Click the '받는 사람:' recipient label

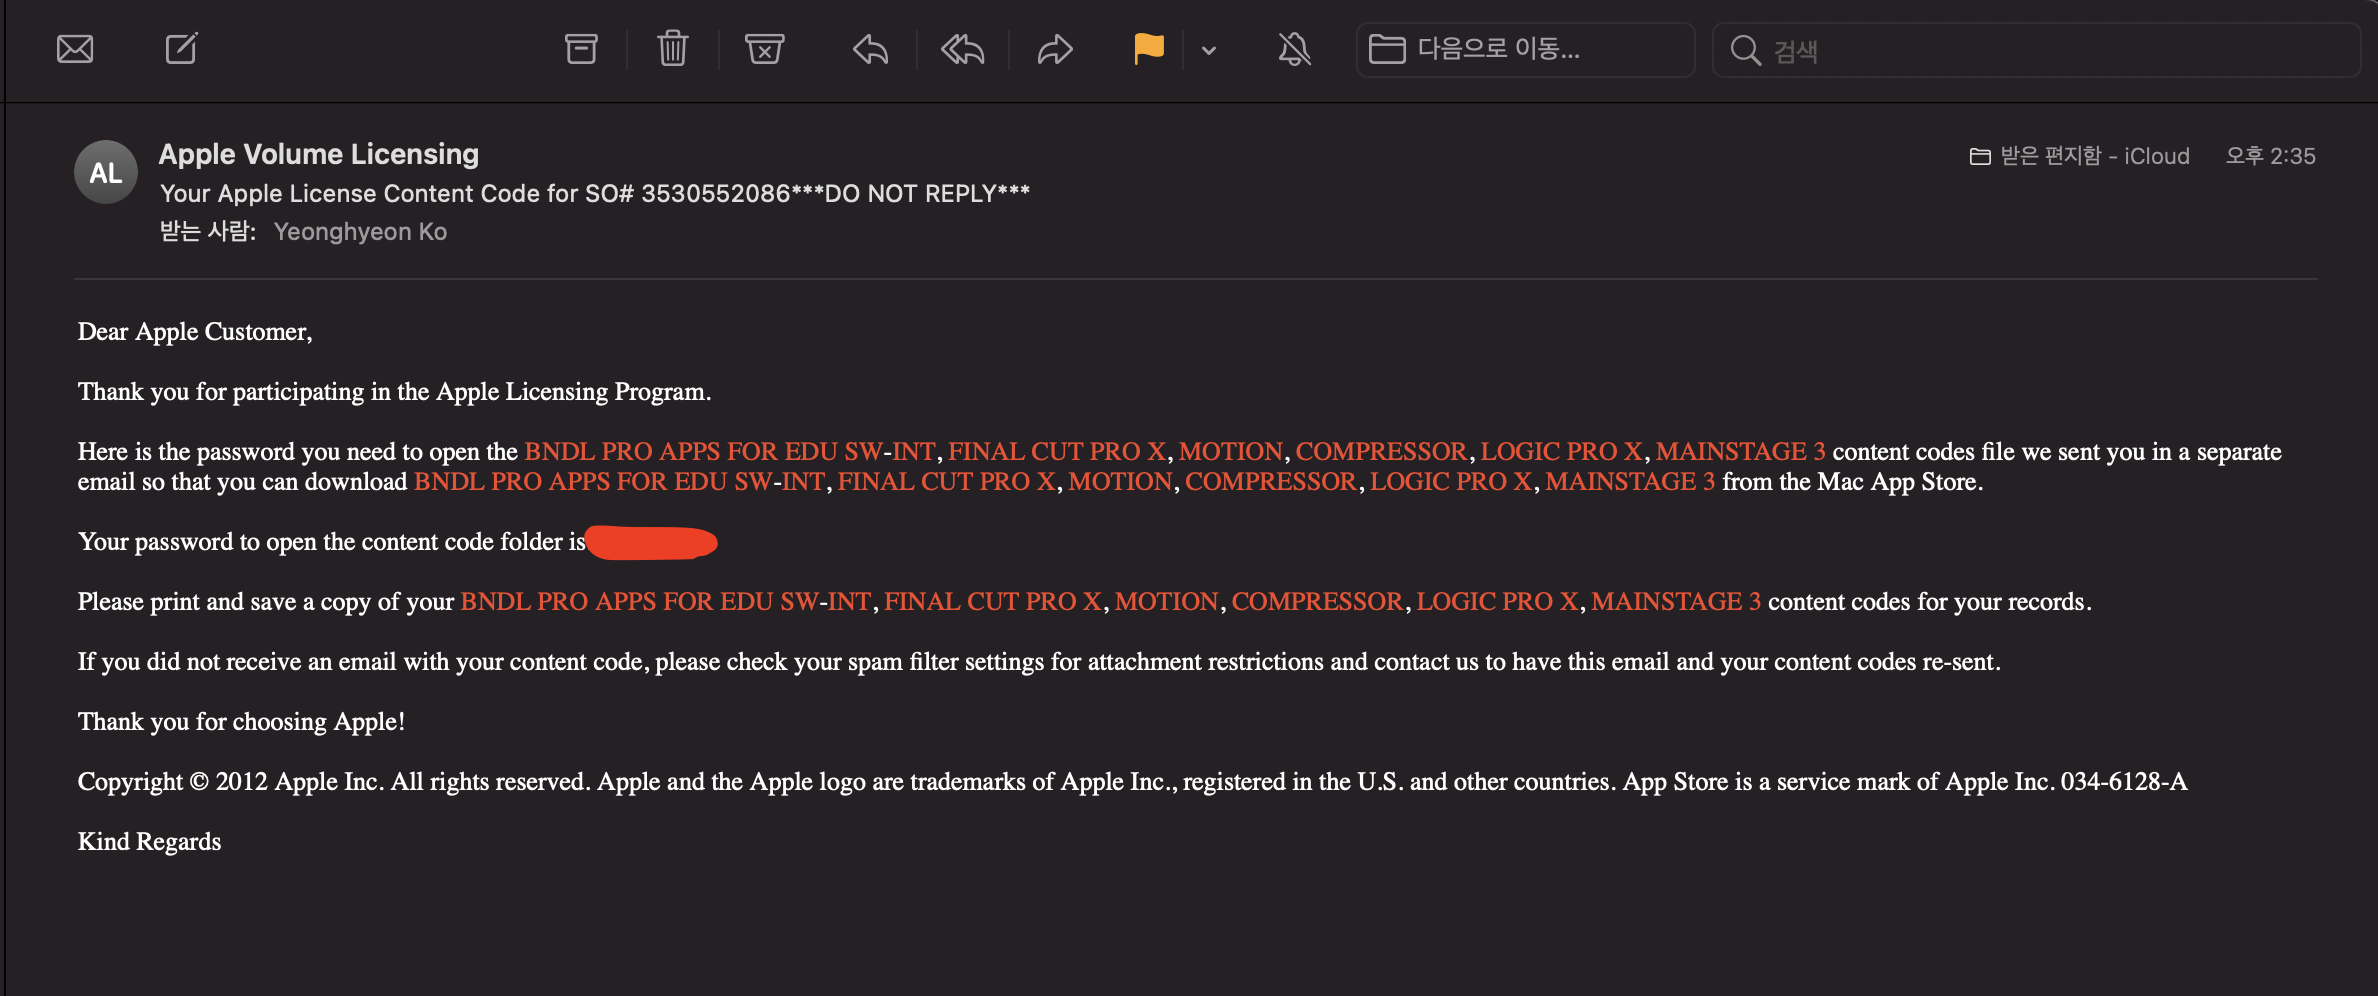(208, 232)
